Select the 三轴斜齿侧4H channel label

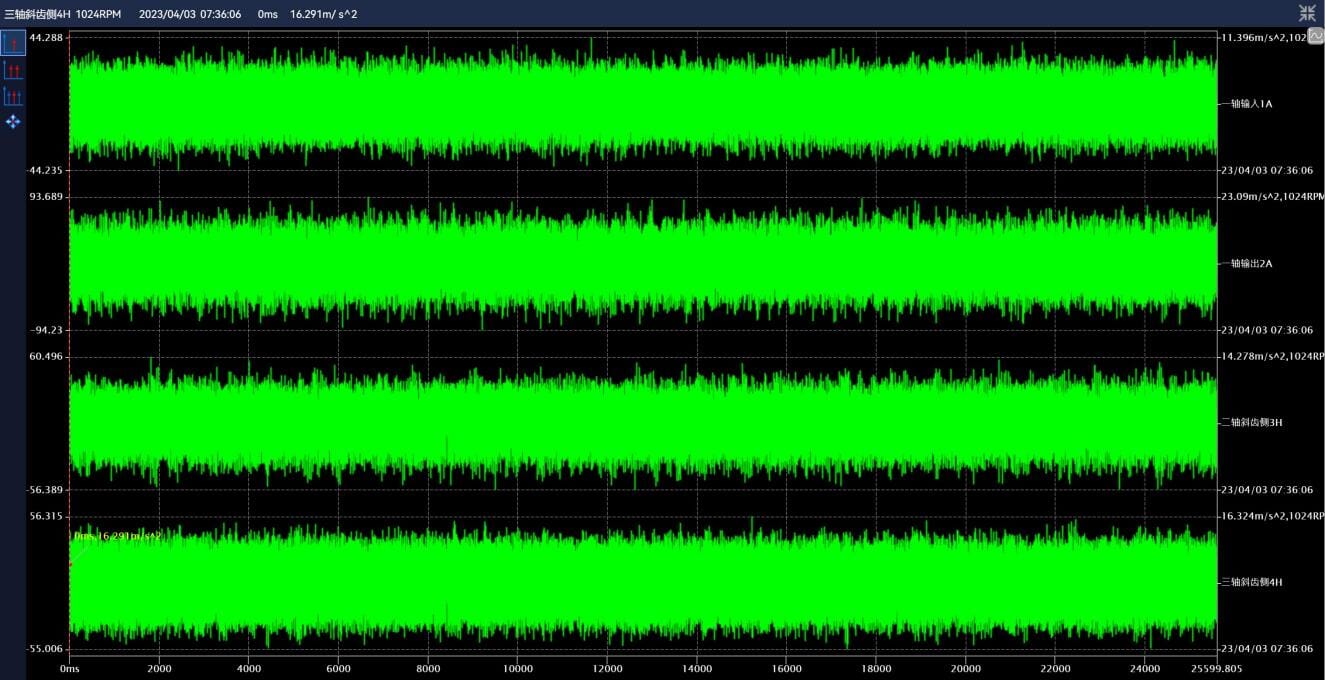click(1252, 582)
